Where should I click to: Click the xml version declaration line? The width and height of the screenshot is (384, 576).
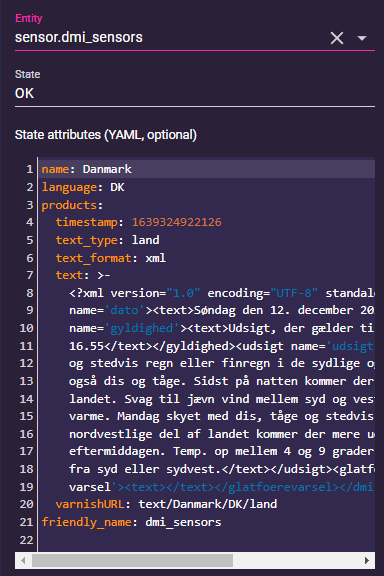click(207, 293)
